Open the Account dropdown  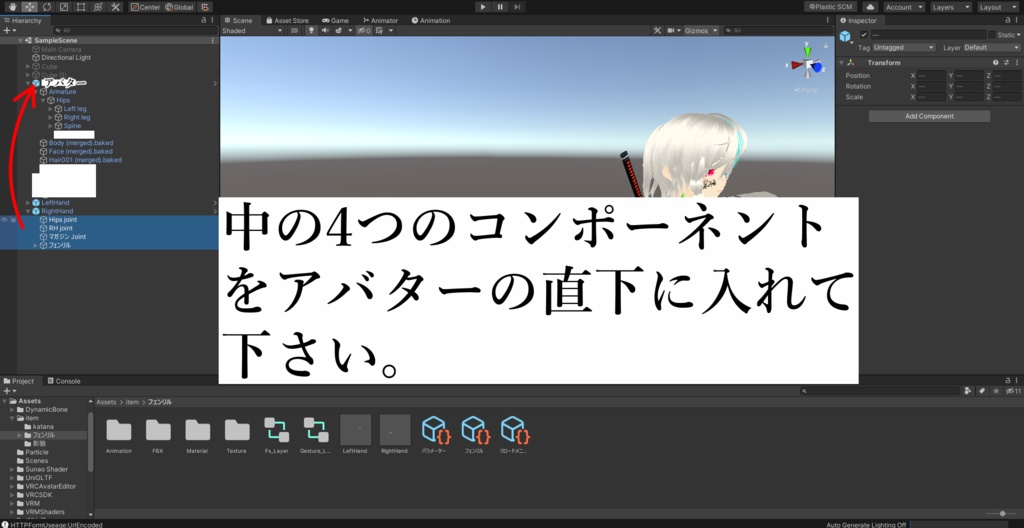(x=904, y=7)
